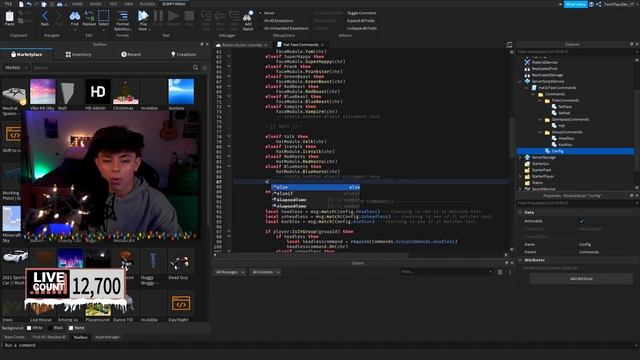Screen dimensions: 640x360
Task: Click the Format Selection icon
Action: click(122, 16)
